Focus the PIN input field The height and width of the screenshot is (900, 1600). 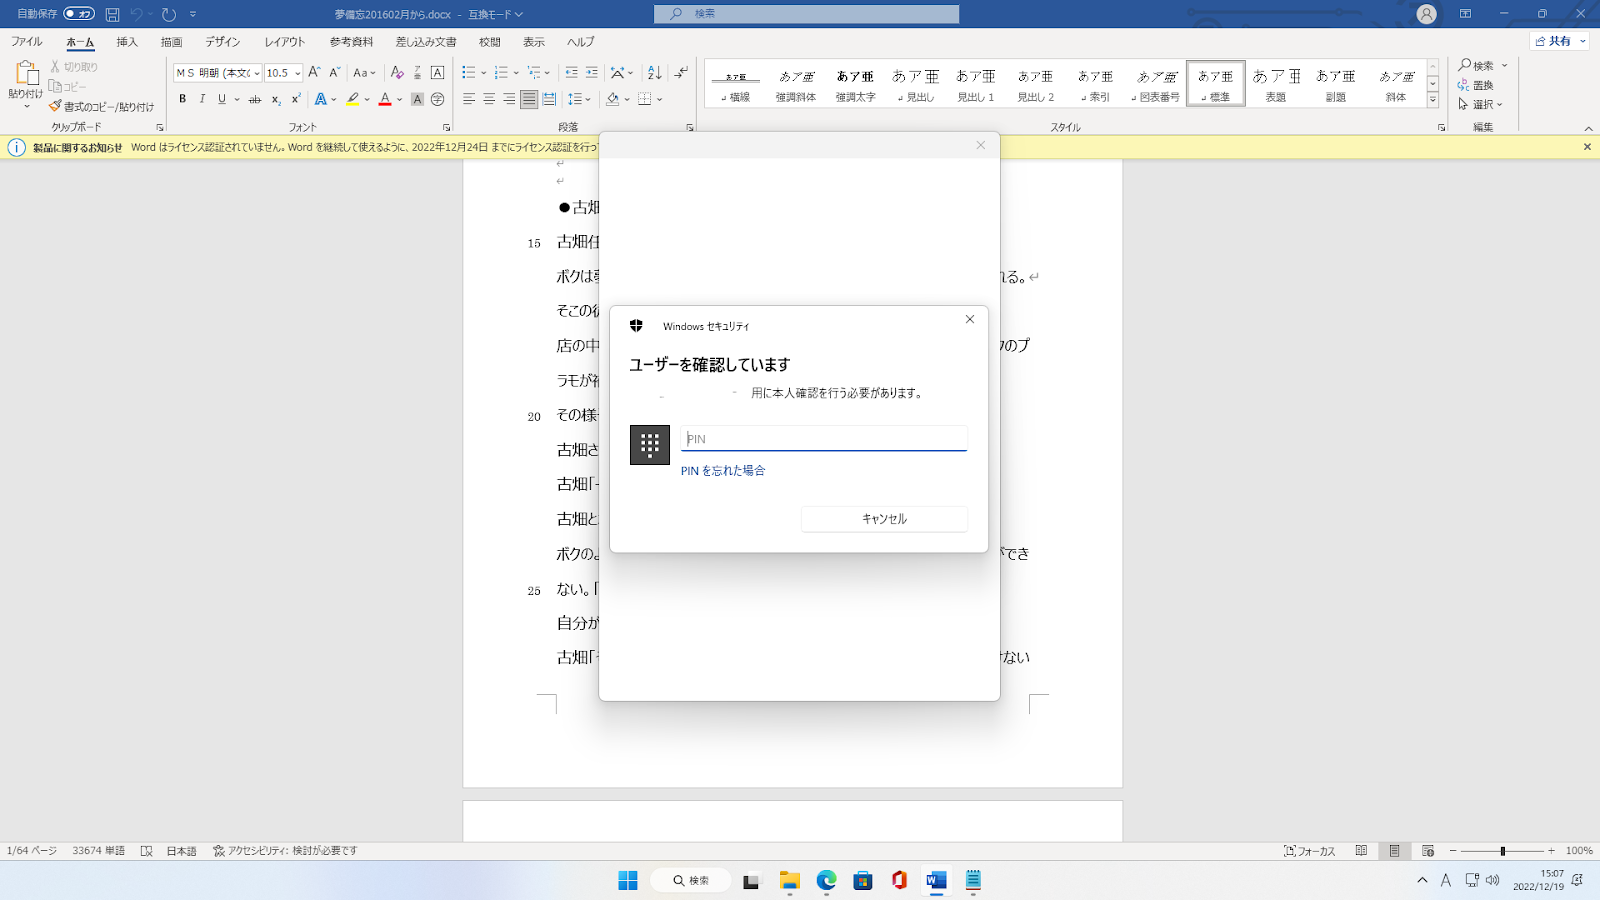pos(824,439)
